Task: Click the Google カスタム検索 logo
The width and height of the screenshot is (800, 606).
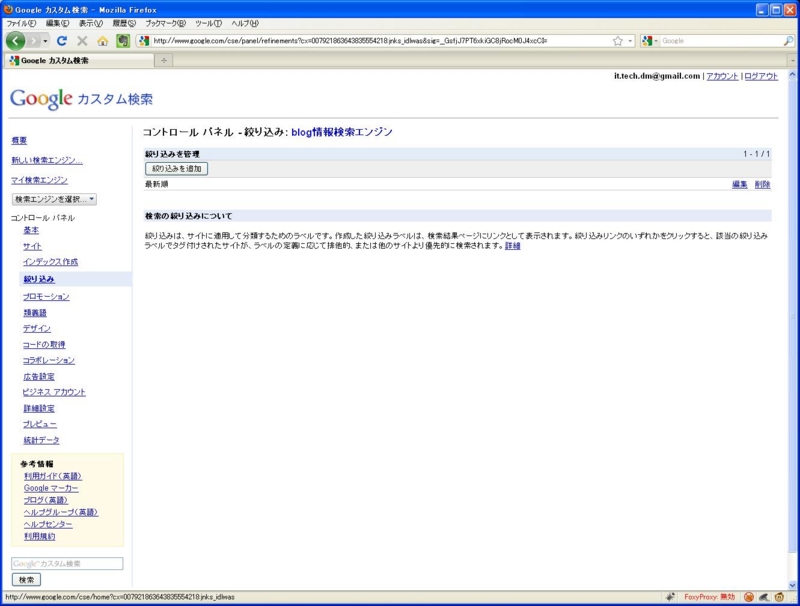Action: coord(82,98)
